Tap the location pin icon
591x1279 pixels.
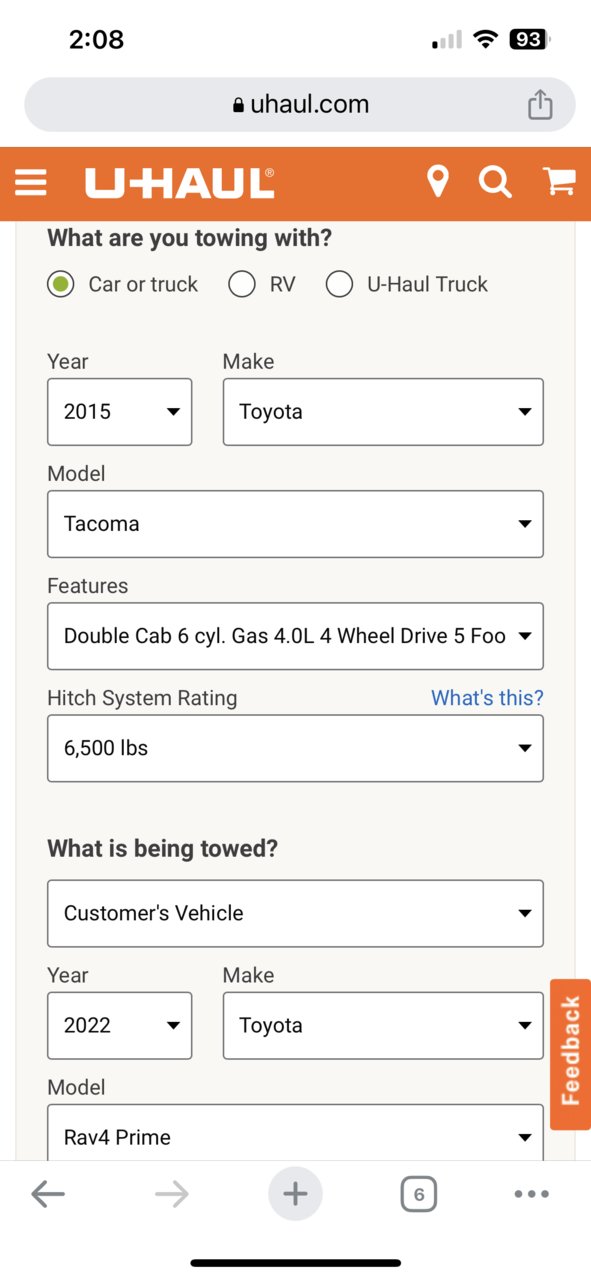pos(437,182)
